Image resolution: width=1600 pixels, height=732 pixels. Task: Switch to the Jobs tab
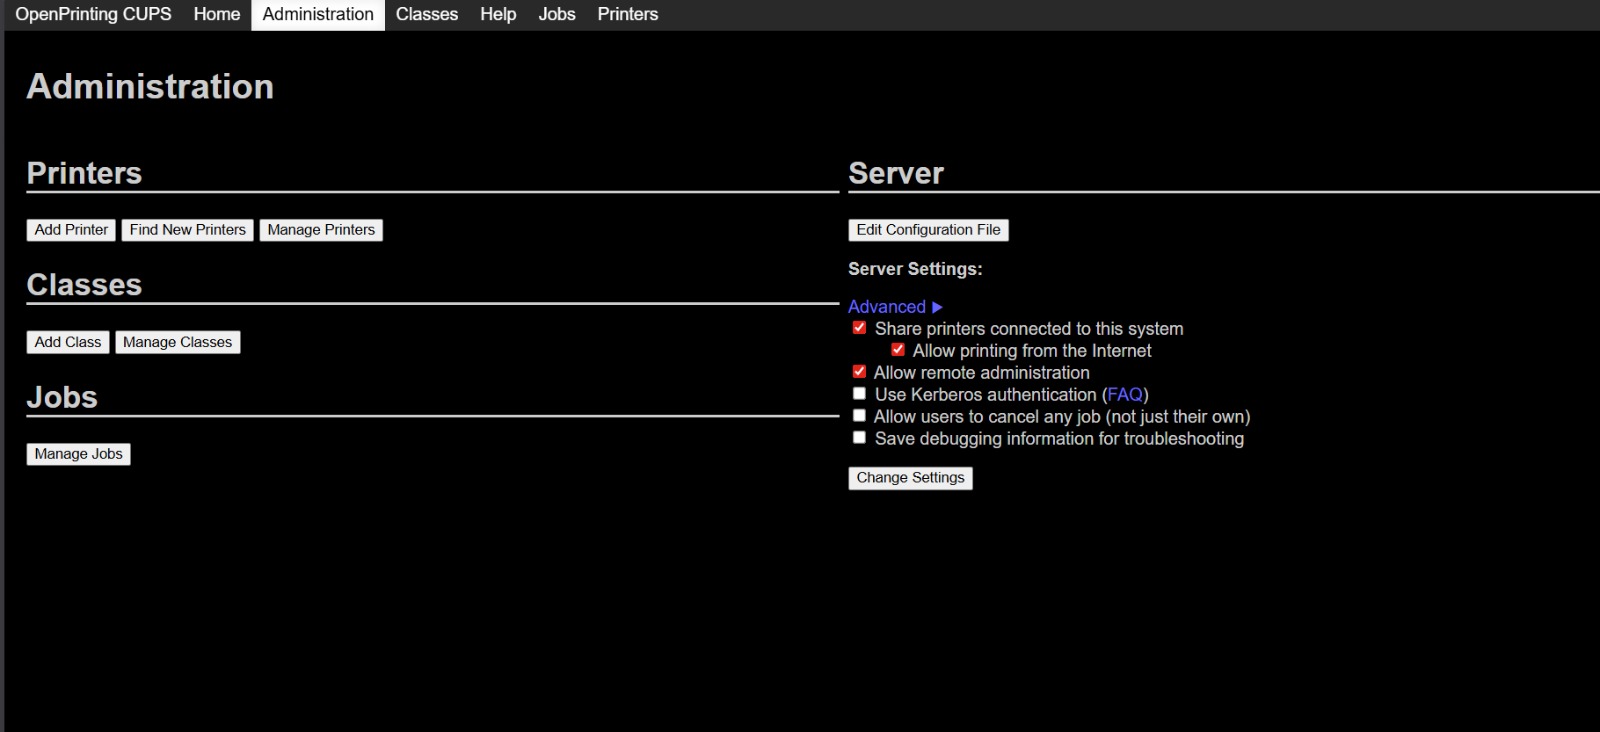point(557,14)
